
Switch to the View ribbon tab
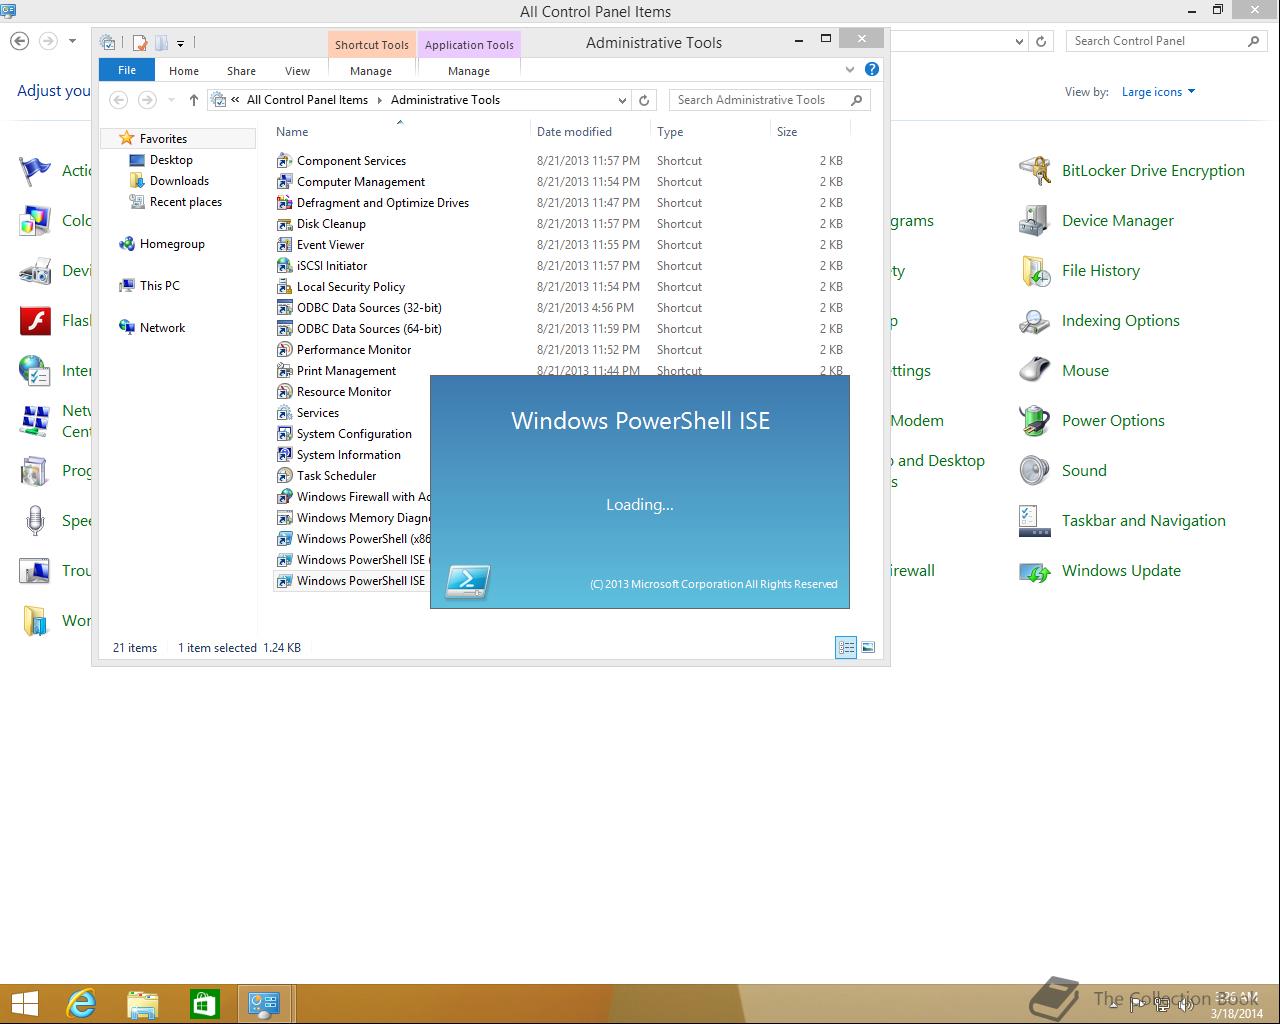point(298,71)
